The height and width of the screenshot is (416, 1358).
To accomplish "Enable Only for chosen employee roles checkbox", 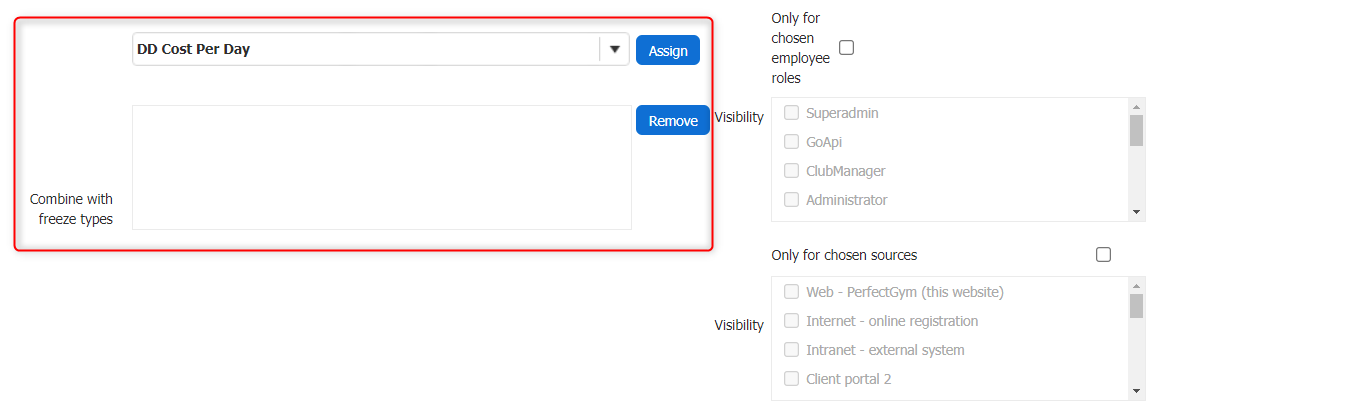I will [x=846, y=47].
